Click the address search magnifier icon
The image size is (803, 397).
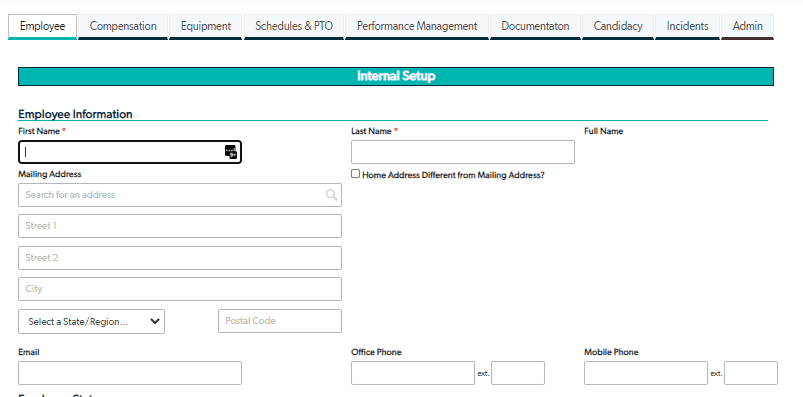pyautogui.click(x=331, y=195)
